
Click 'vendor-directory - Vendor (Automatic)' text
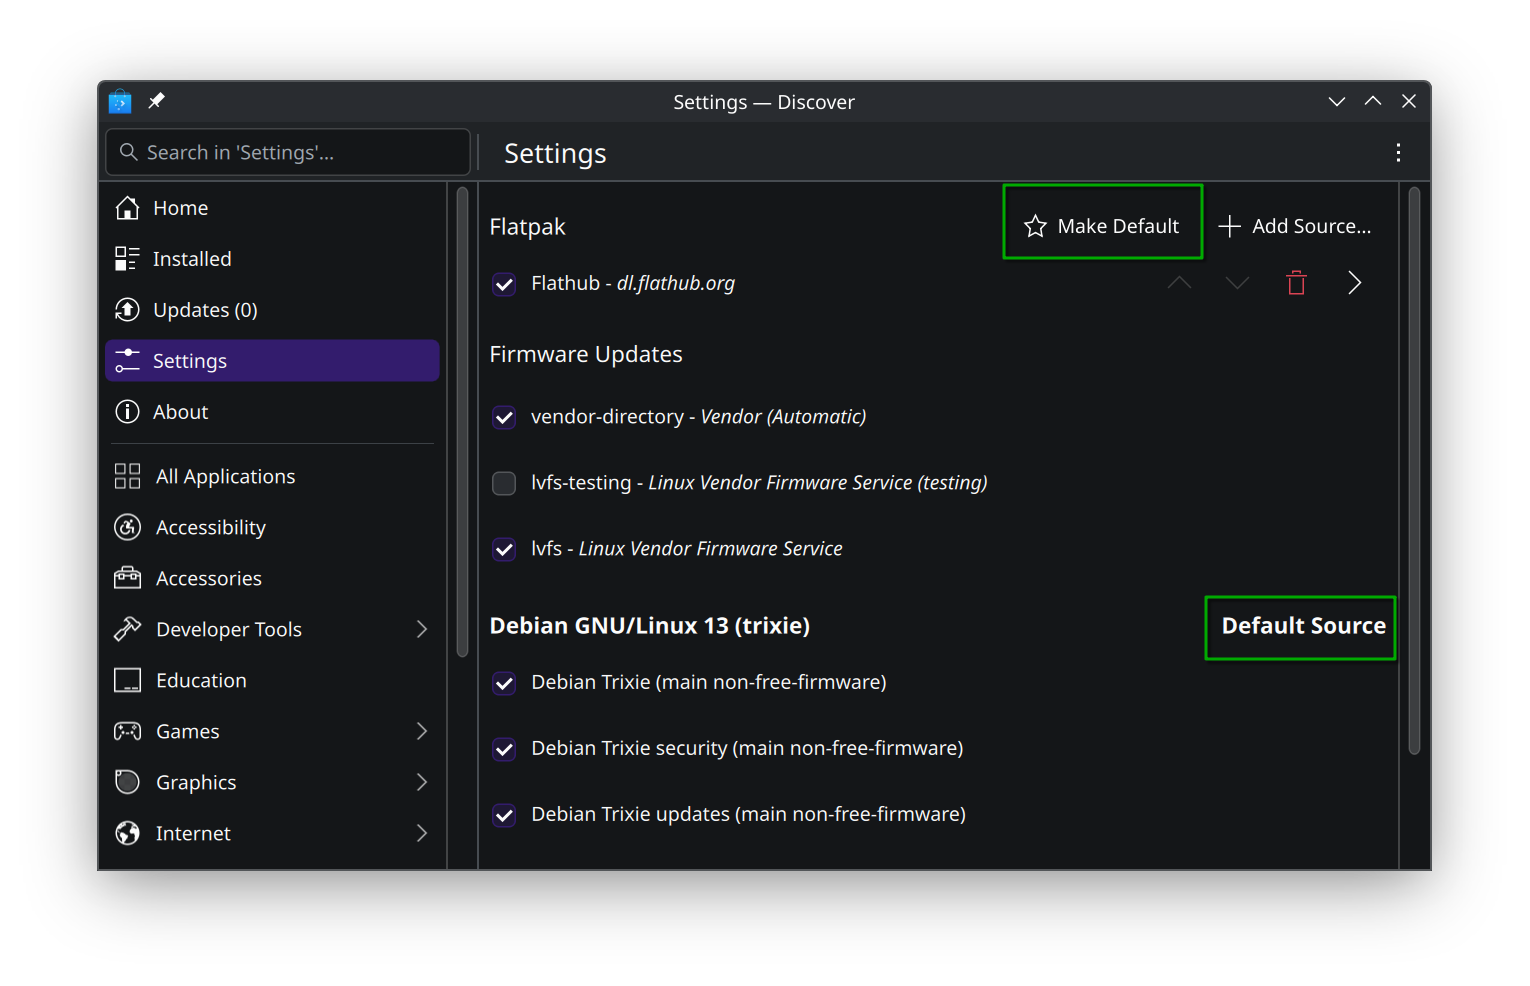click(698, 417)
